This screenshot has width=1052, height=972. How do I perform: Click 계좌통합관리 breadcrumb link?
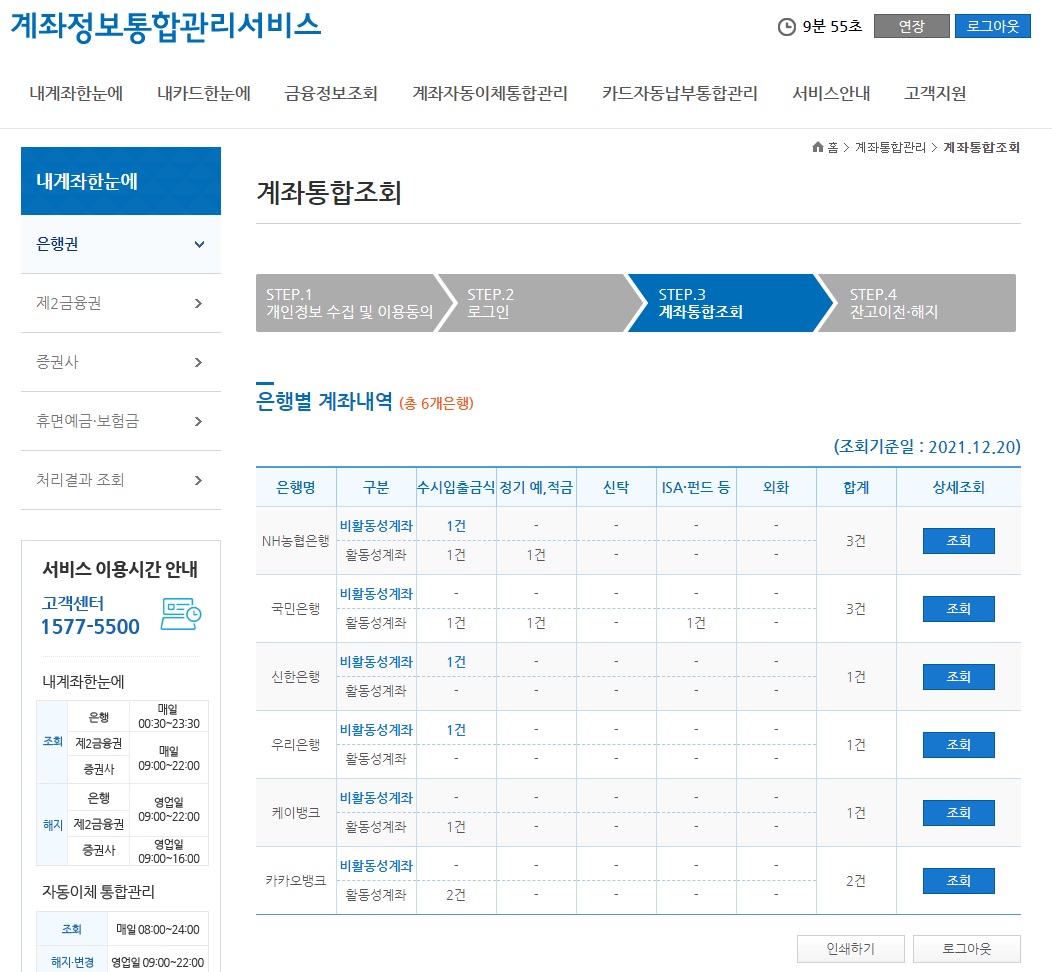coord(890,148)
